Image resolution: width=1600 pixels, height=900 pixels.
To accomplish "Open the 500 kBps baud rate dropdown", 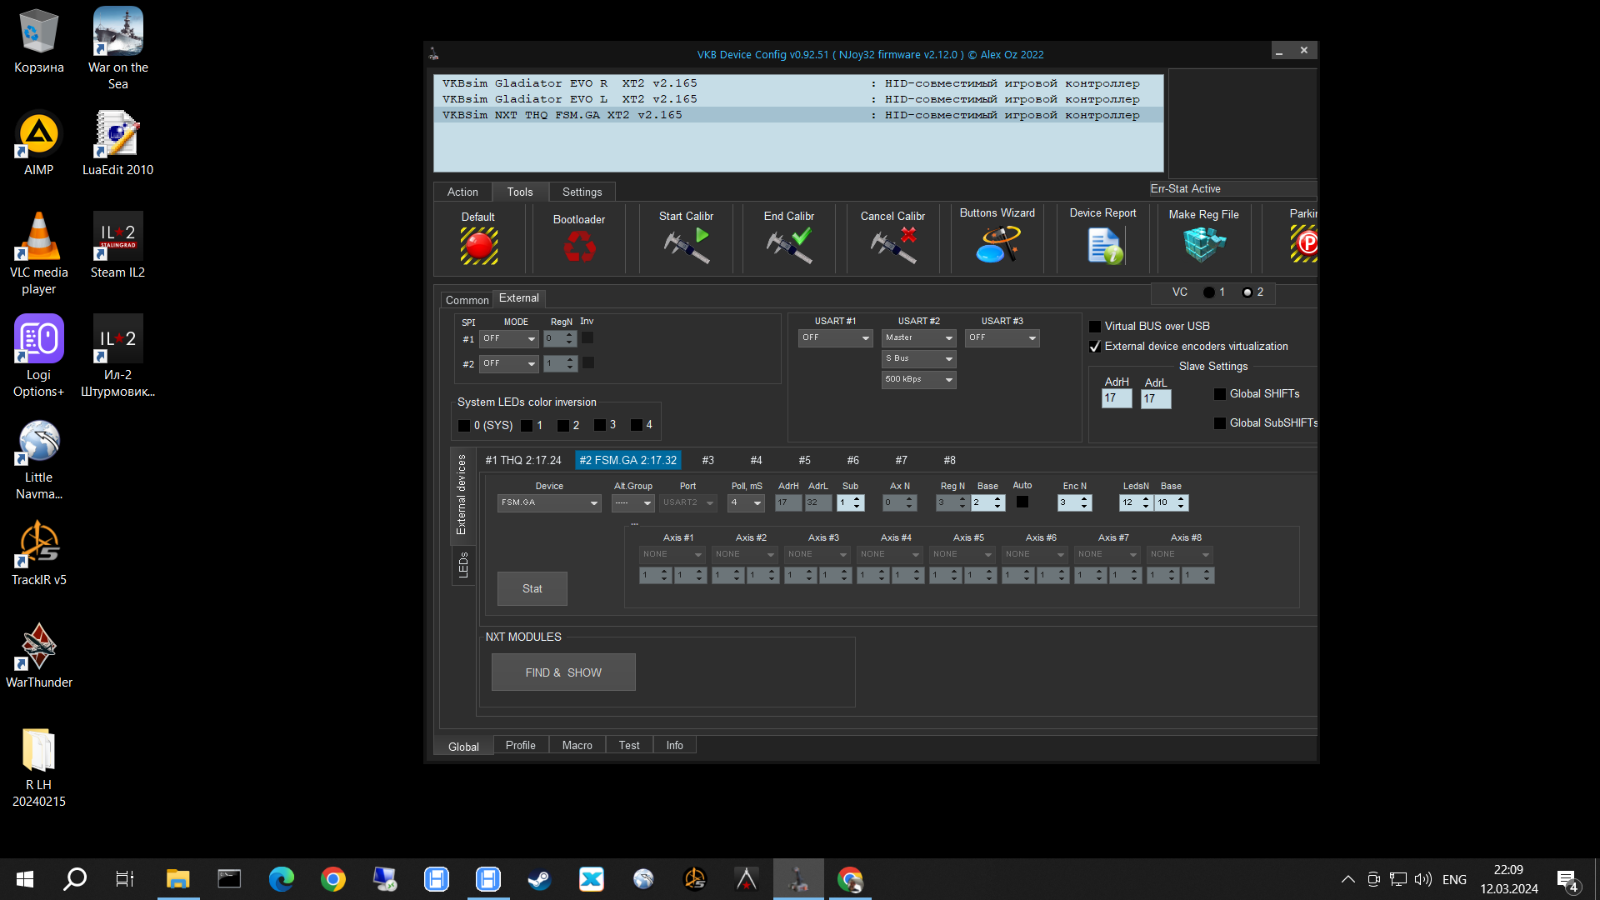I will pyautogui.click(x=919, y=380).
